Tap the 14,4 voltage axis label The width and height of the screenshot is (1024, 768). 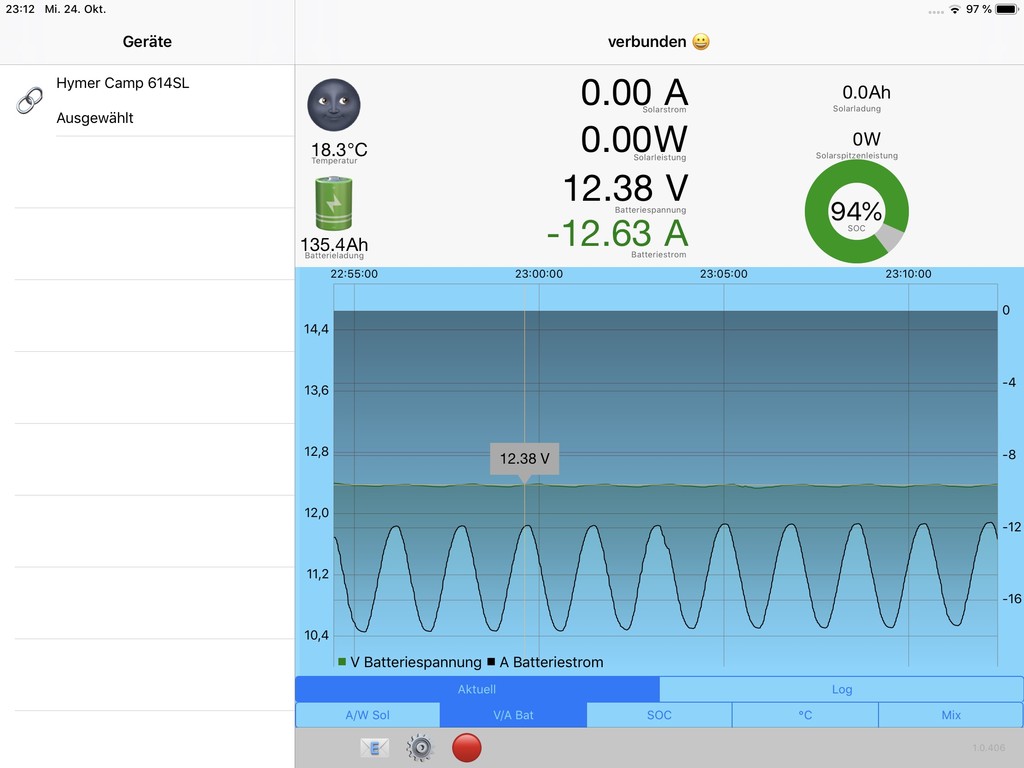coord(316,329)
